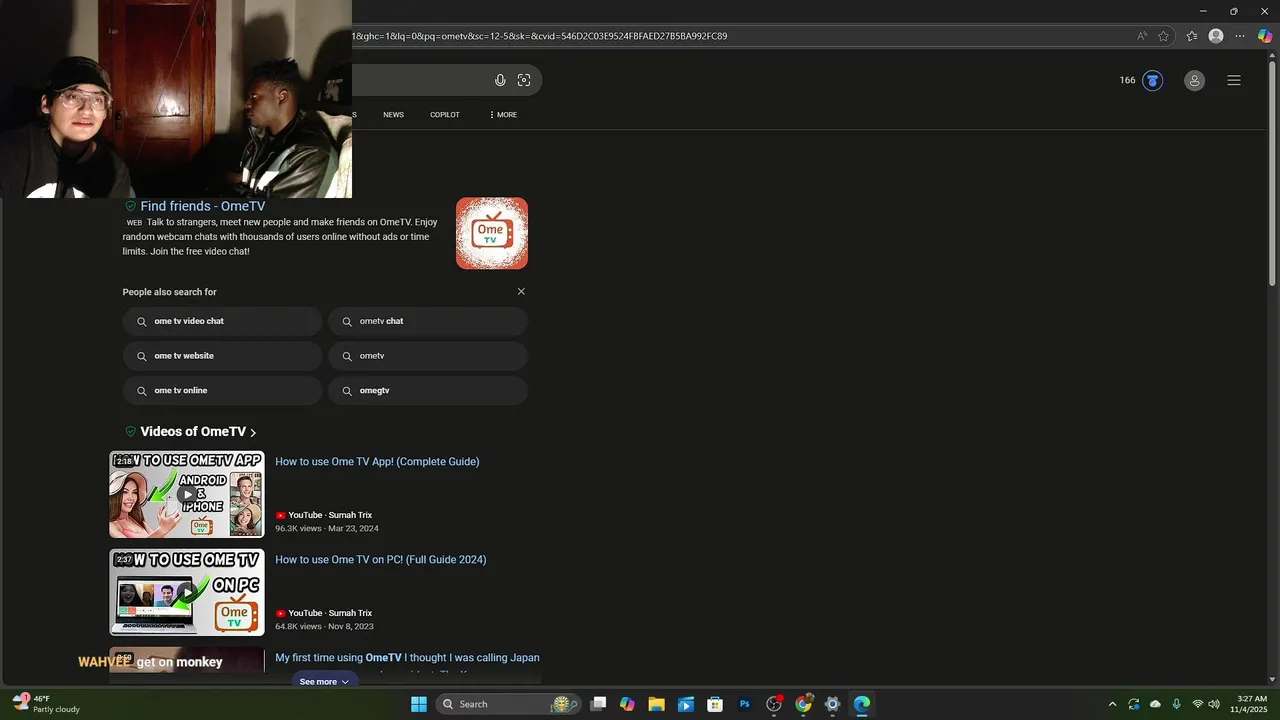
Task: Open the weather widget showing 46°F
Action: click(x=46, y=704)
